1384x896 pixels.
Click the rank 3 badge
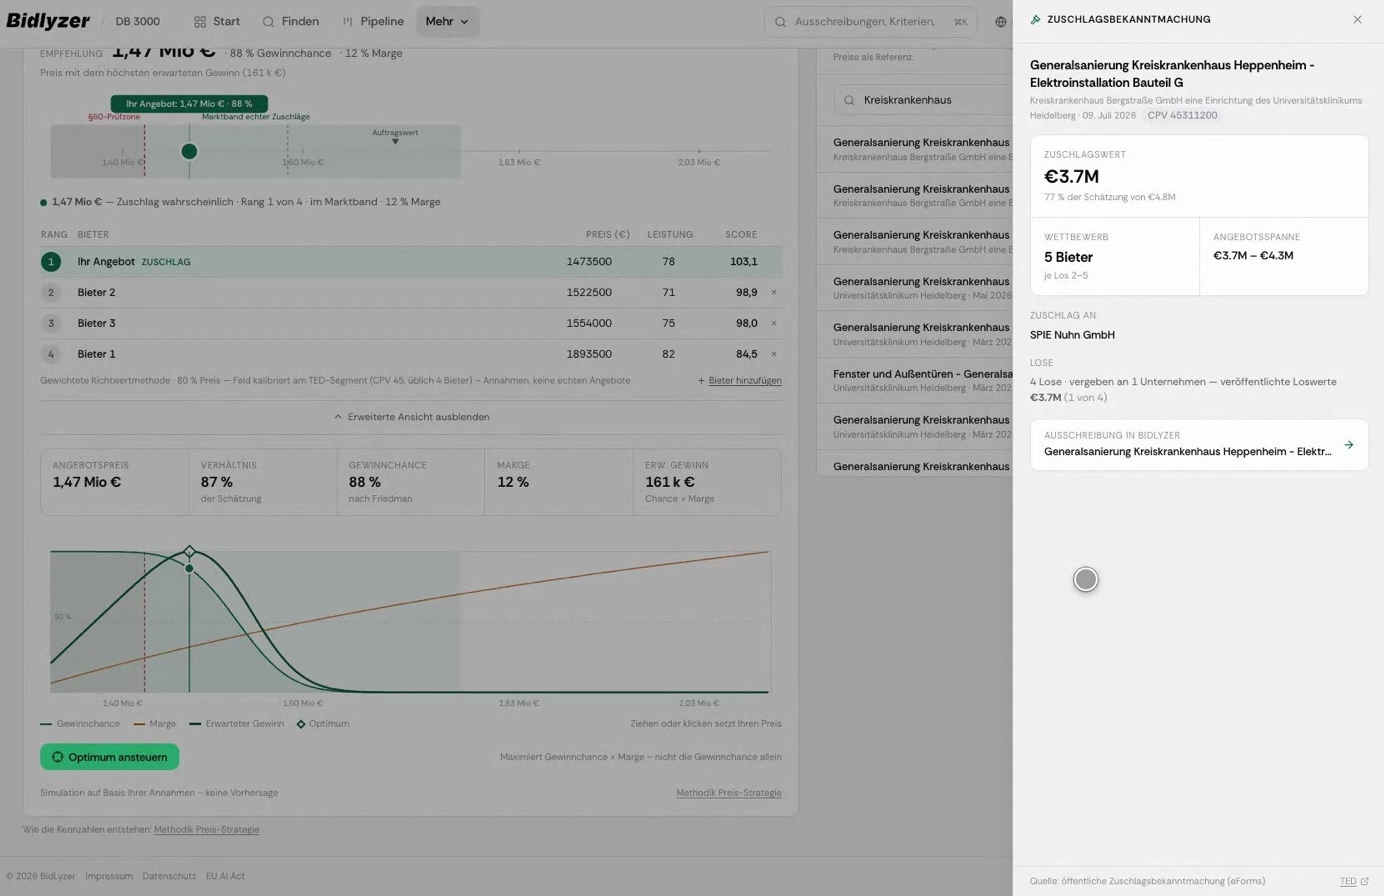click(51, 323)
